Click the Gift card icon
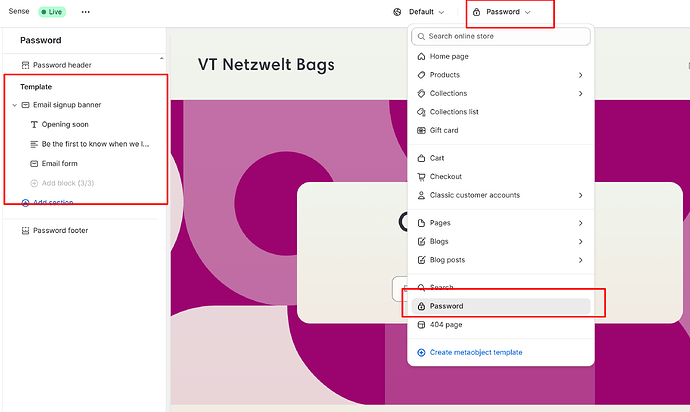Viewport: 690px width, 412px height. (x=421, y=131)
